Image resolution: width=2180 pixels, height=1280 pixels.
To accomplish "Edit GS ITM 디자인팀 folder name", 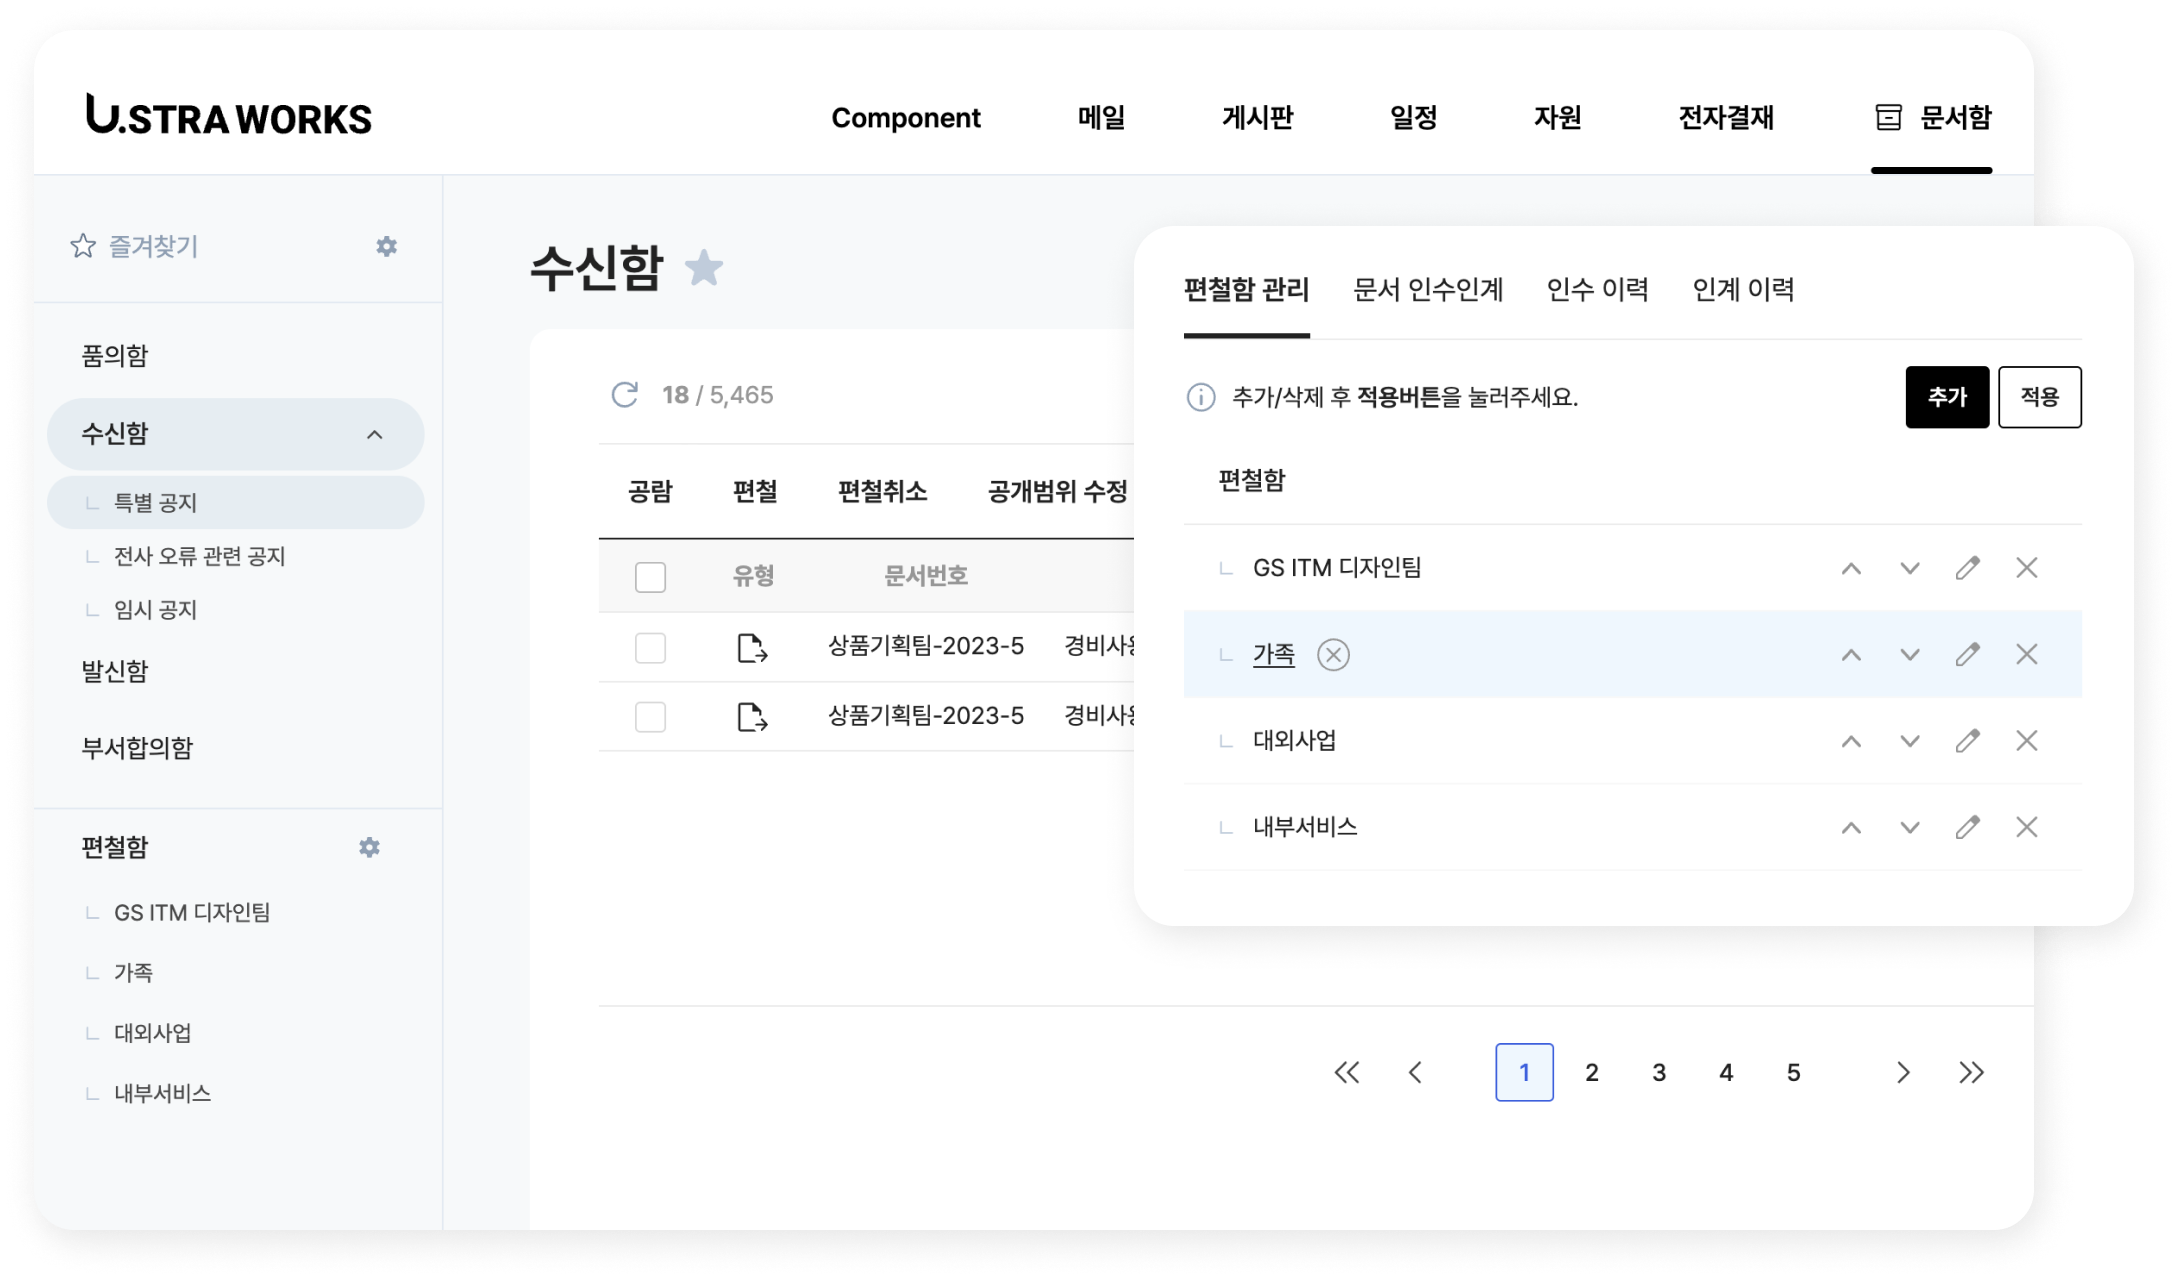I will tap(1967, 568).
